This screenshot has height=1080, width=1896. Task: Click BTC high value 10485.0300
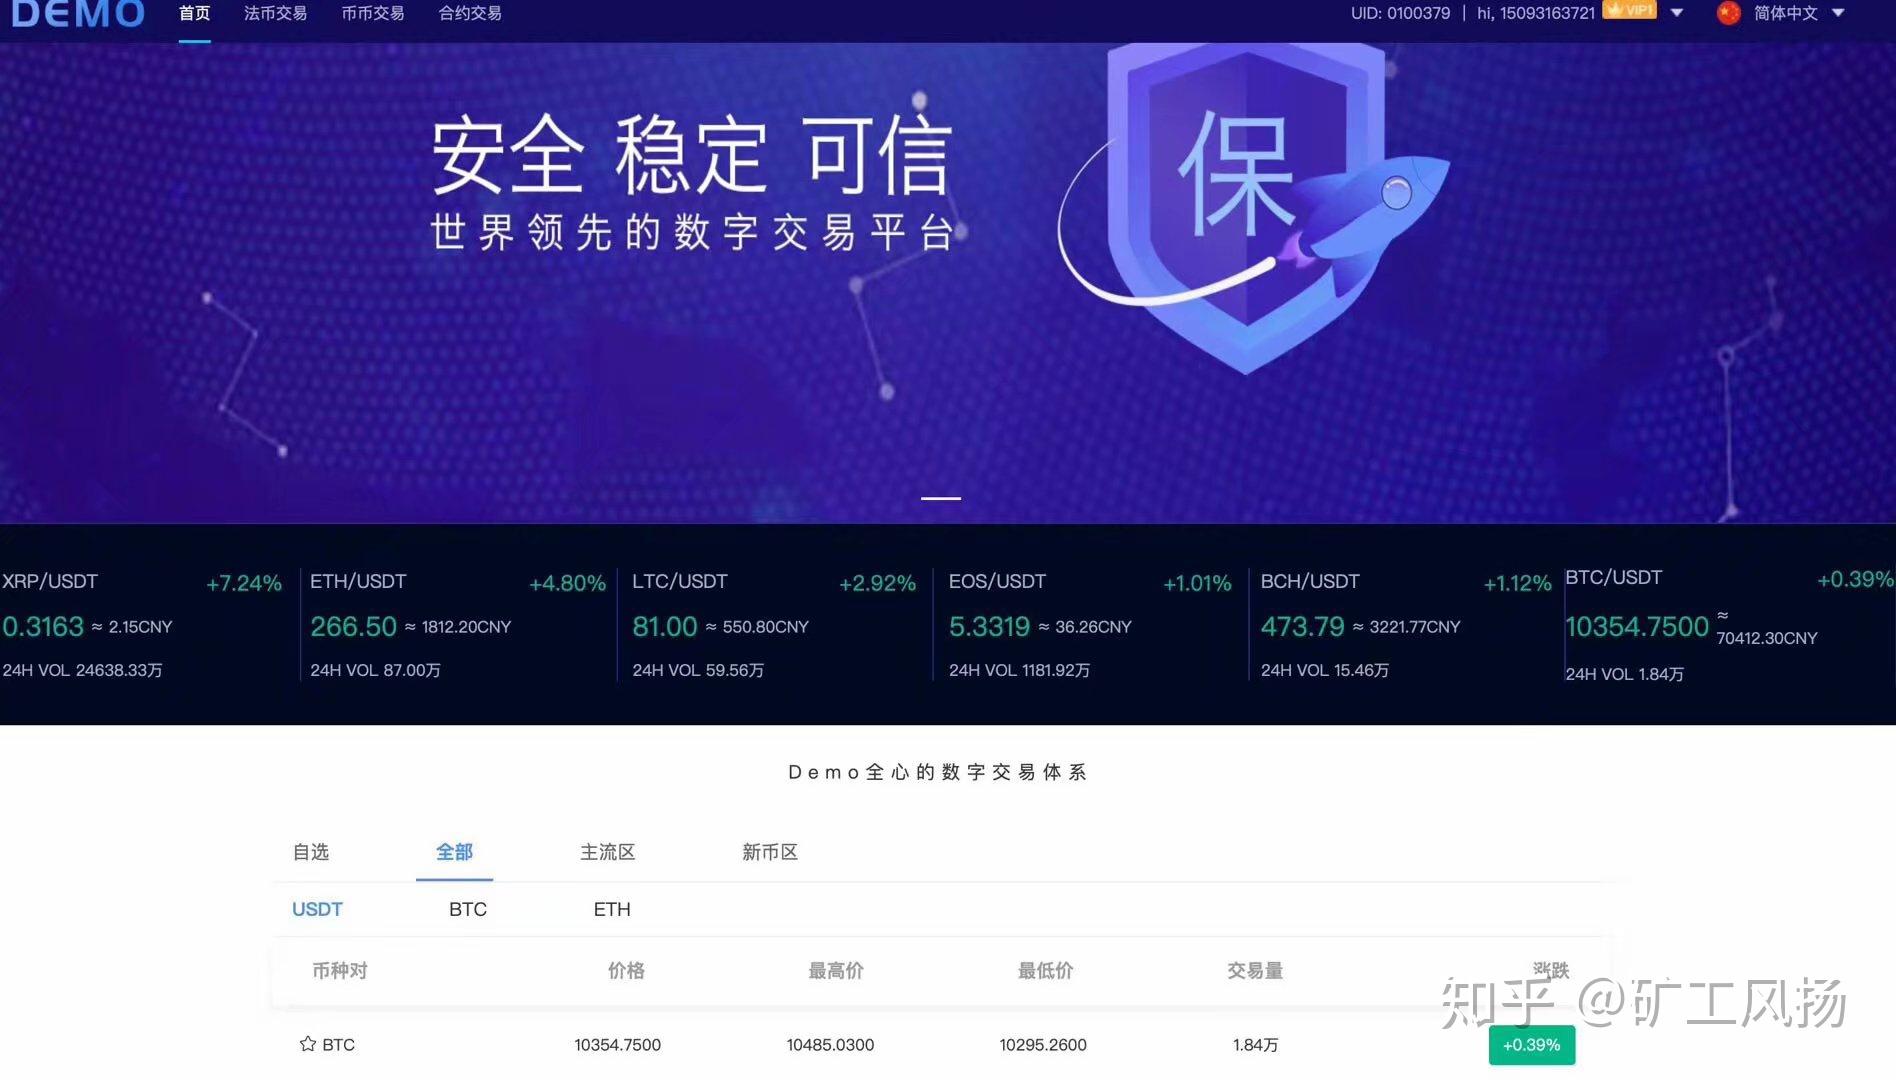[x=830, y=1044]
